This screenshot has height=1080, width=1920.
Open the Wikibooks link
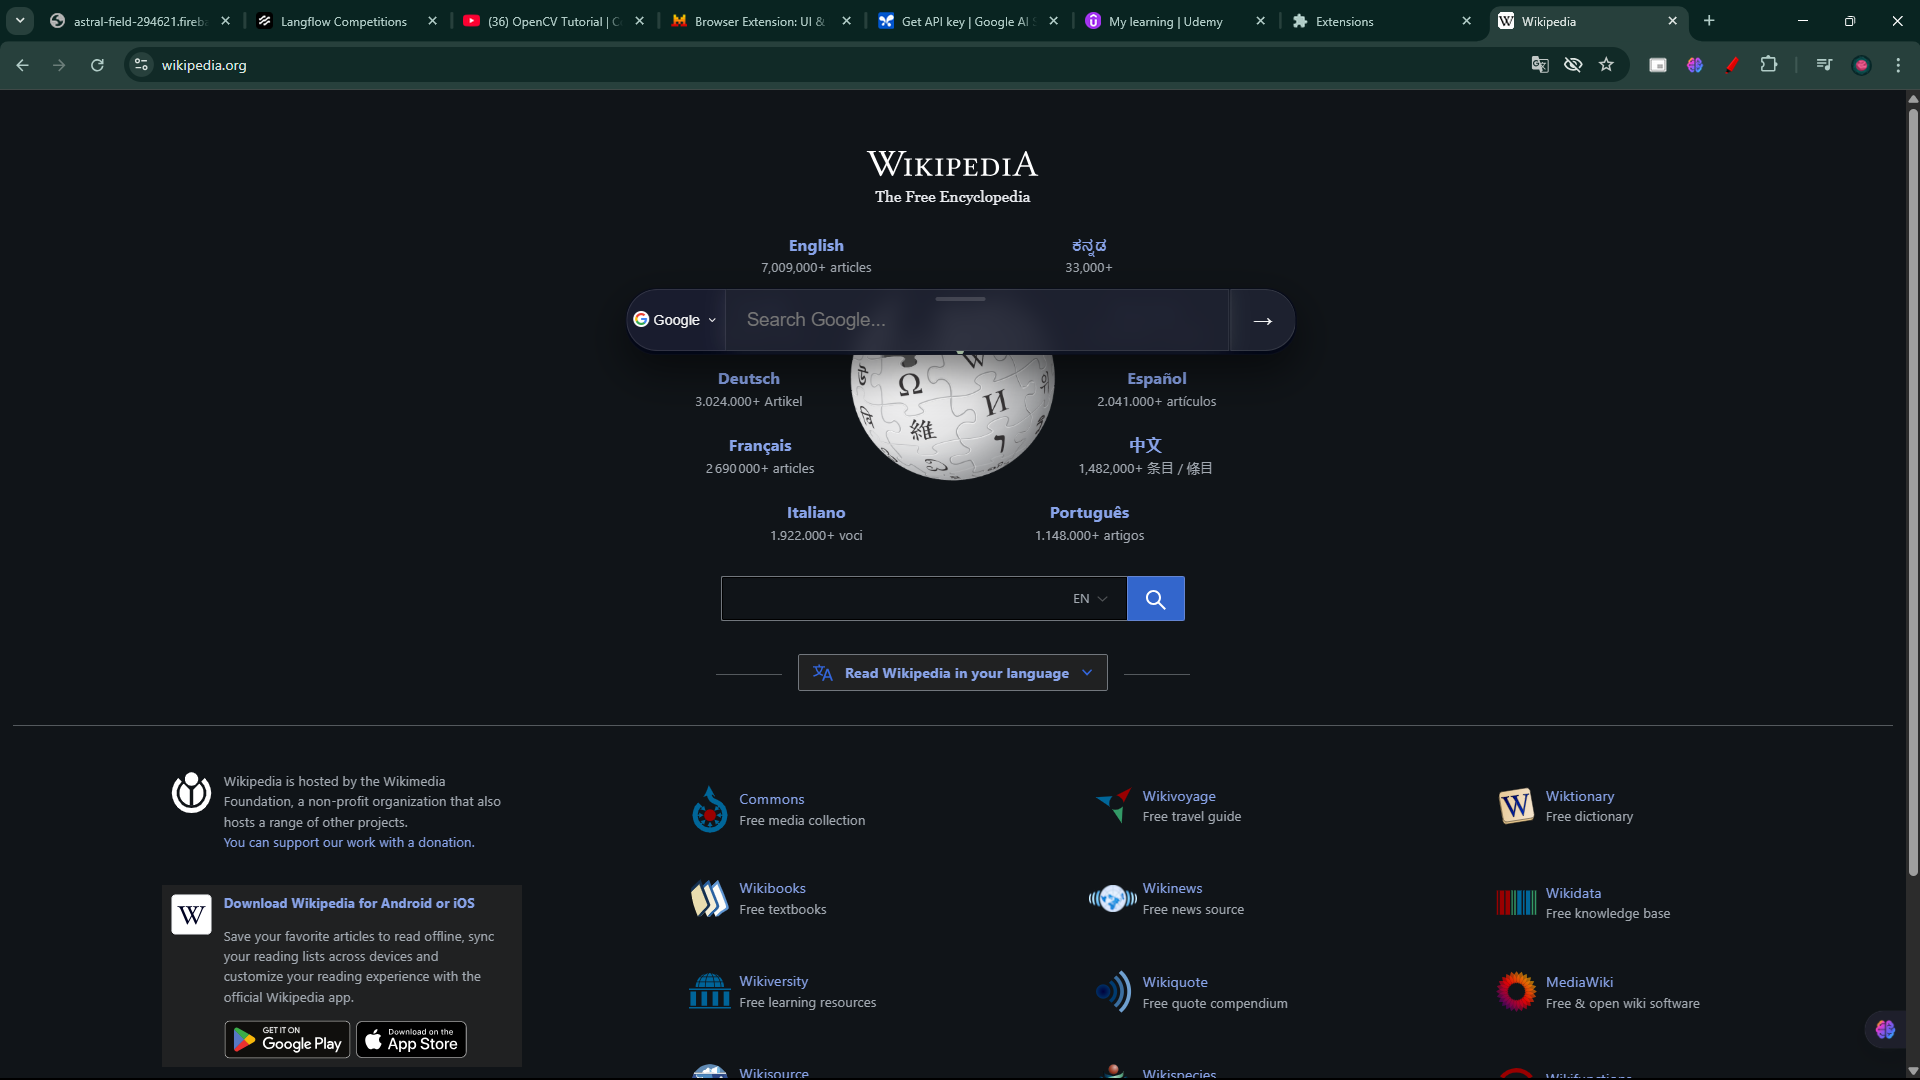tap(772, 889)
